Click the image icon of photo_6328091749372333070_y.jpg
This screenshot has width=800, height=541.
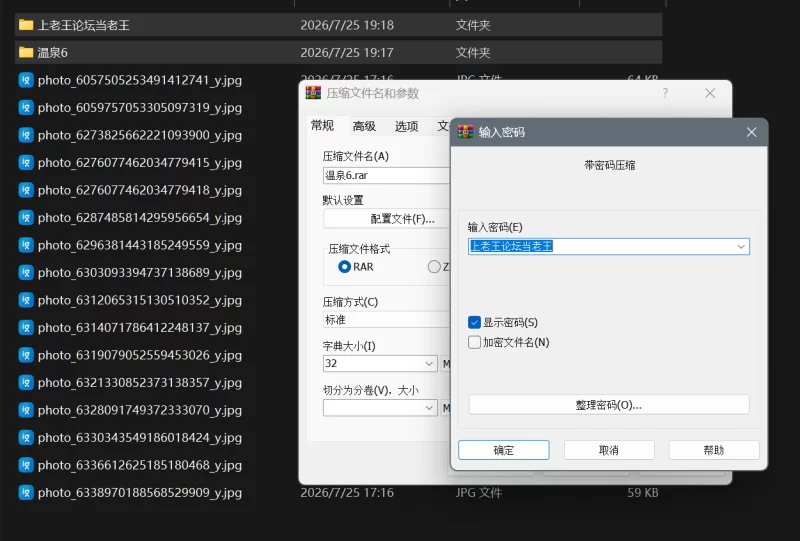tap(26, 410)
